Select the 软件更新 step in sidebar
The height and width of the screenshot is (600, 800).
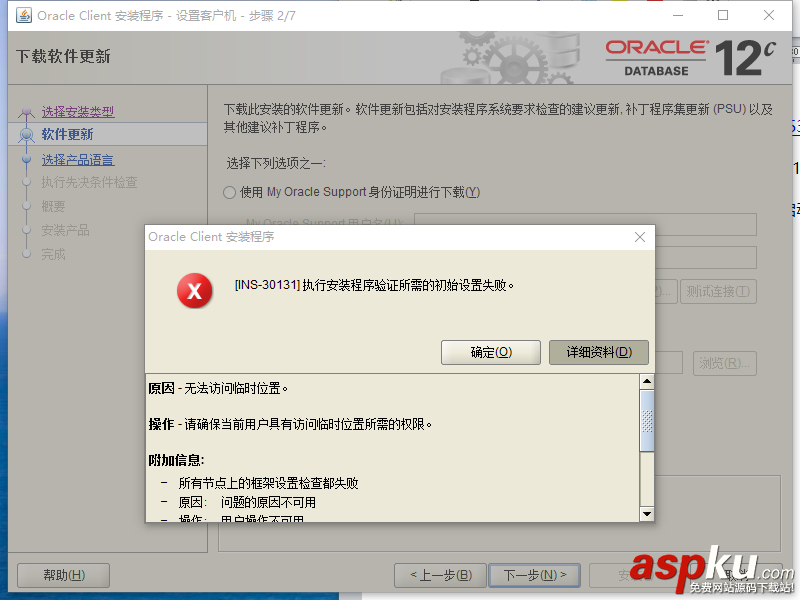67,134
